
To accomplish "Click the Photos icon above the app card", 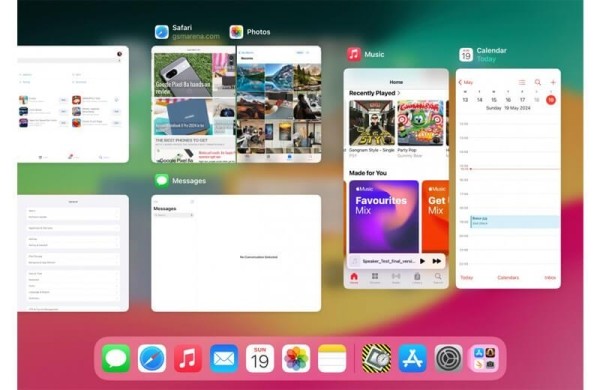I will tap(236, 32).
